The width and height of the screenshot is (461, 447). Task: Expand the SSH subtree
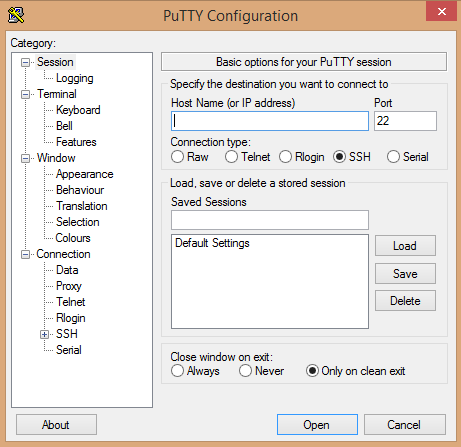[44, 334]
